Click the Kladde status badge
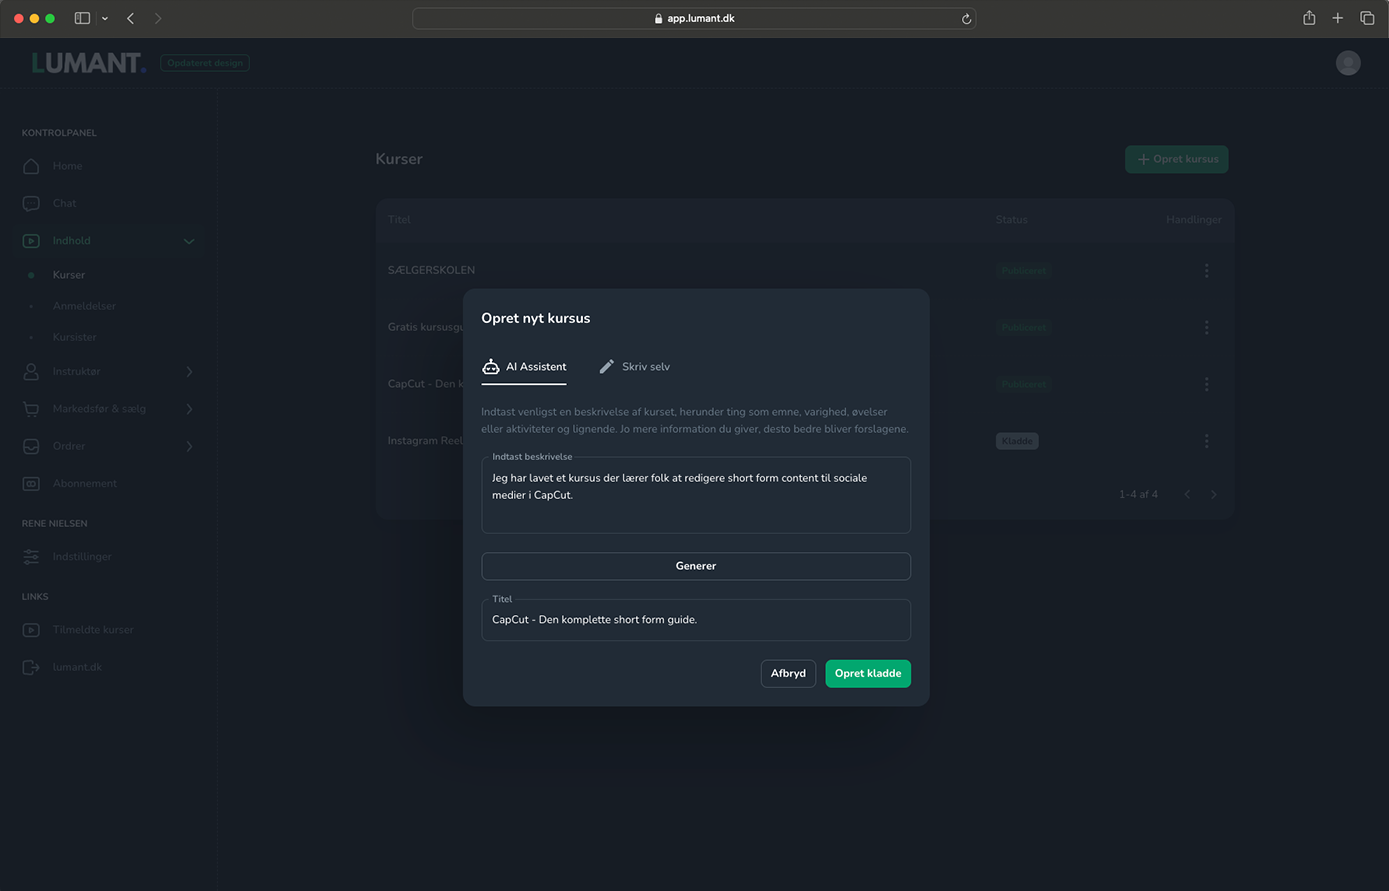Viewport: 1389px width, 891px height. coord(1017,441)
